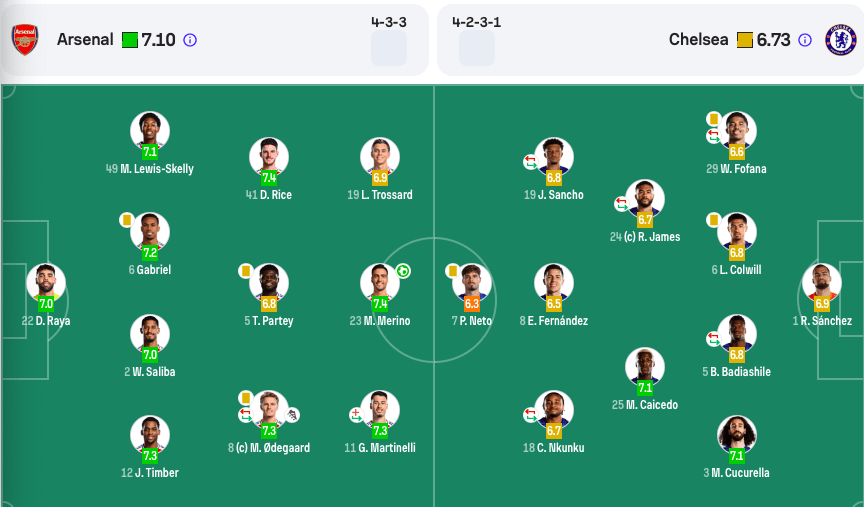
Task: Click the goal icon on M. Merino
Action: click(402, 270)
